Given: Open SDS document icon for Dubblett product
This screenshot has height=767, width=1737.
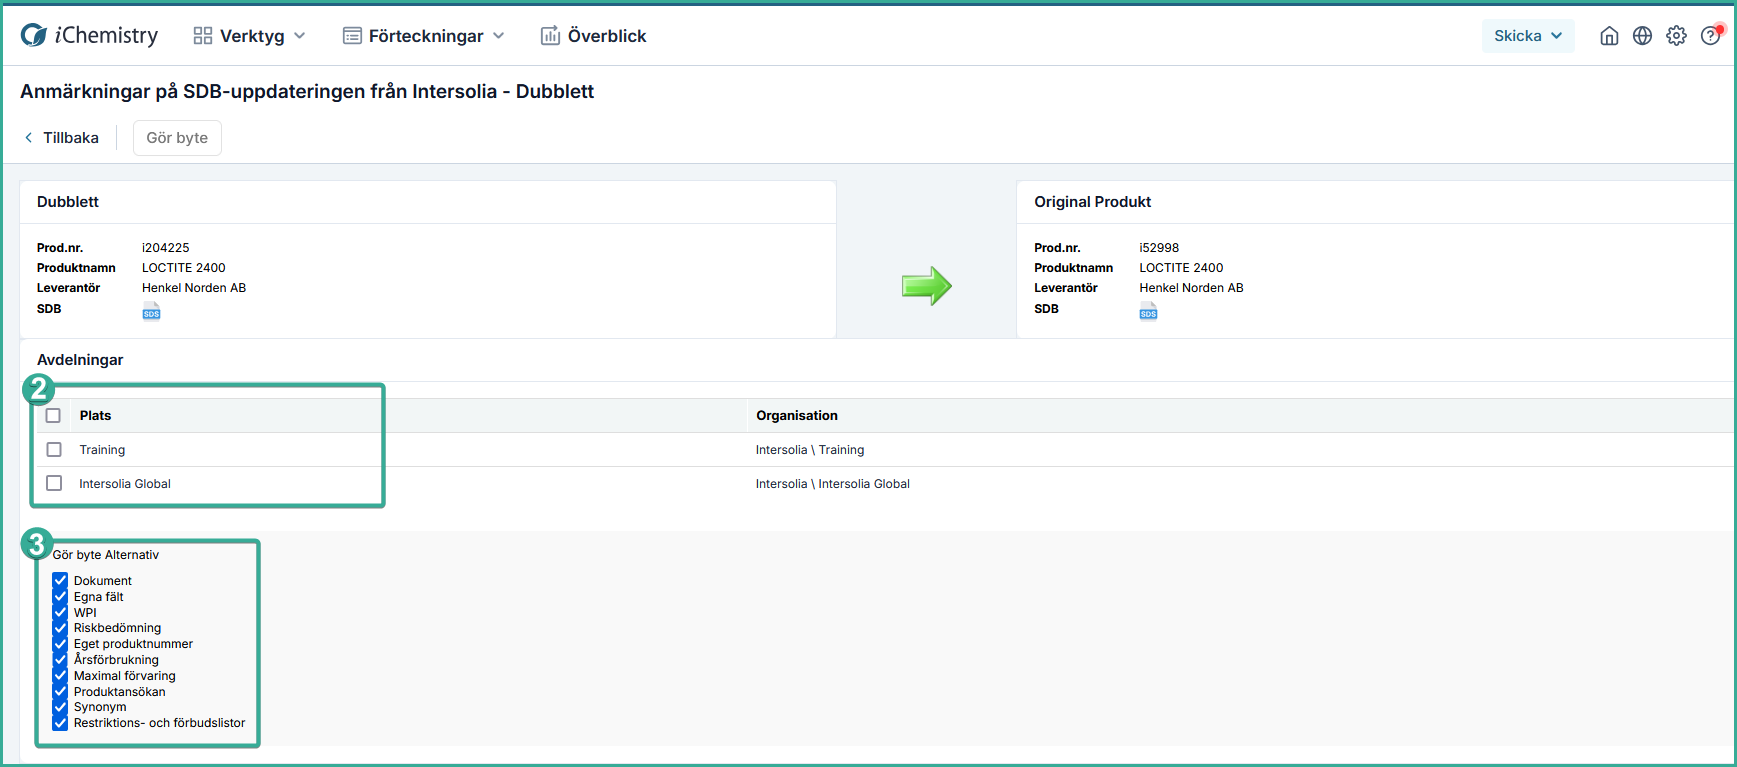Looking at the screenshot, I should pos(151,312).
